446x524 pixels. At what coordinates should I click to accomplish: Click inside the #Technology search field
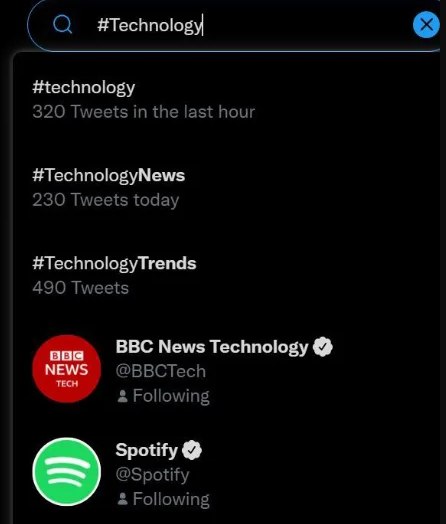[x=233, y=25]
